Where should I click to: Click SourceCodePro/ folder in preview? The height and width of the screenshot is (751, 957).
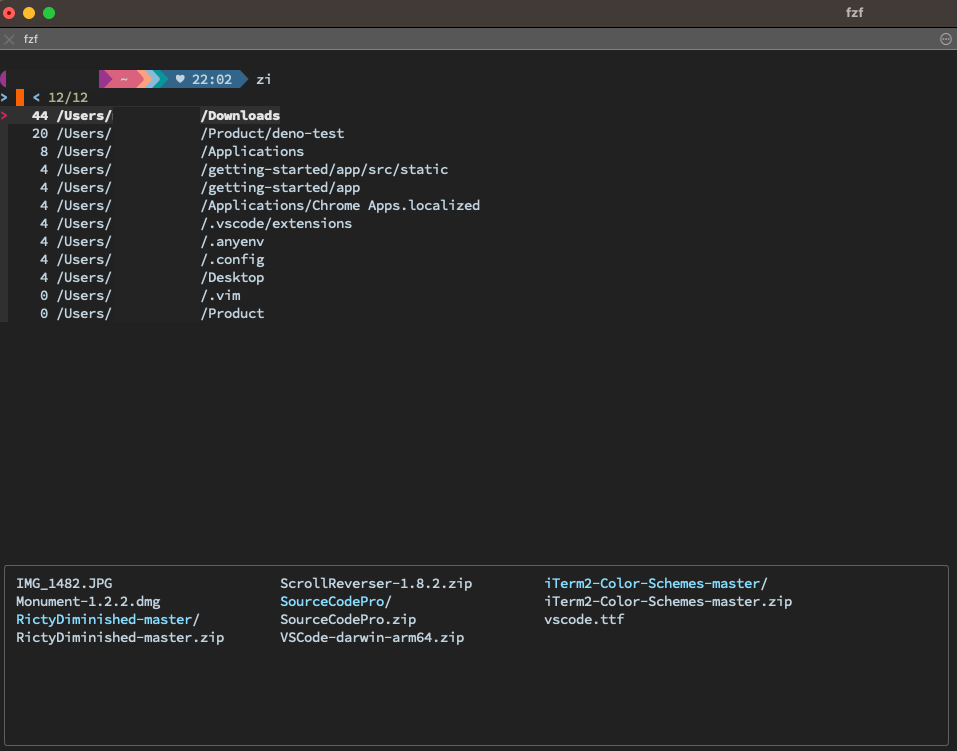(336, 601)
